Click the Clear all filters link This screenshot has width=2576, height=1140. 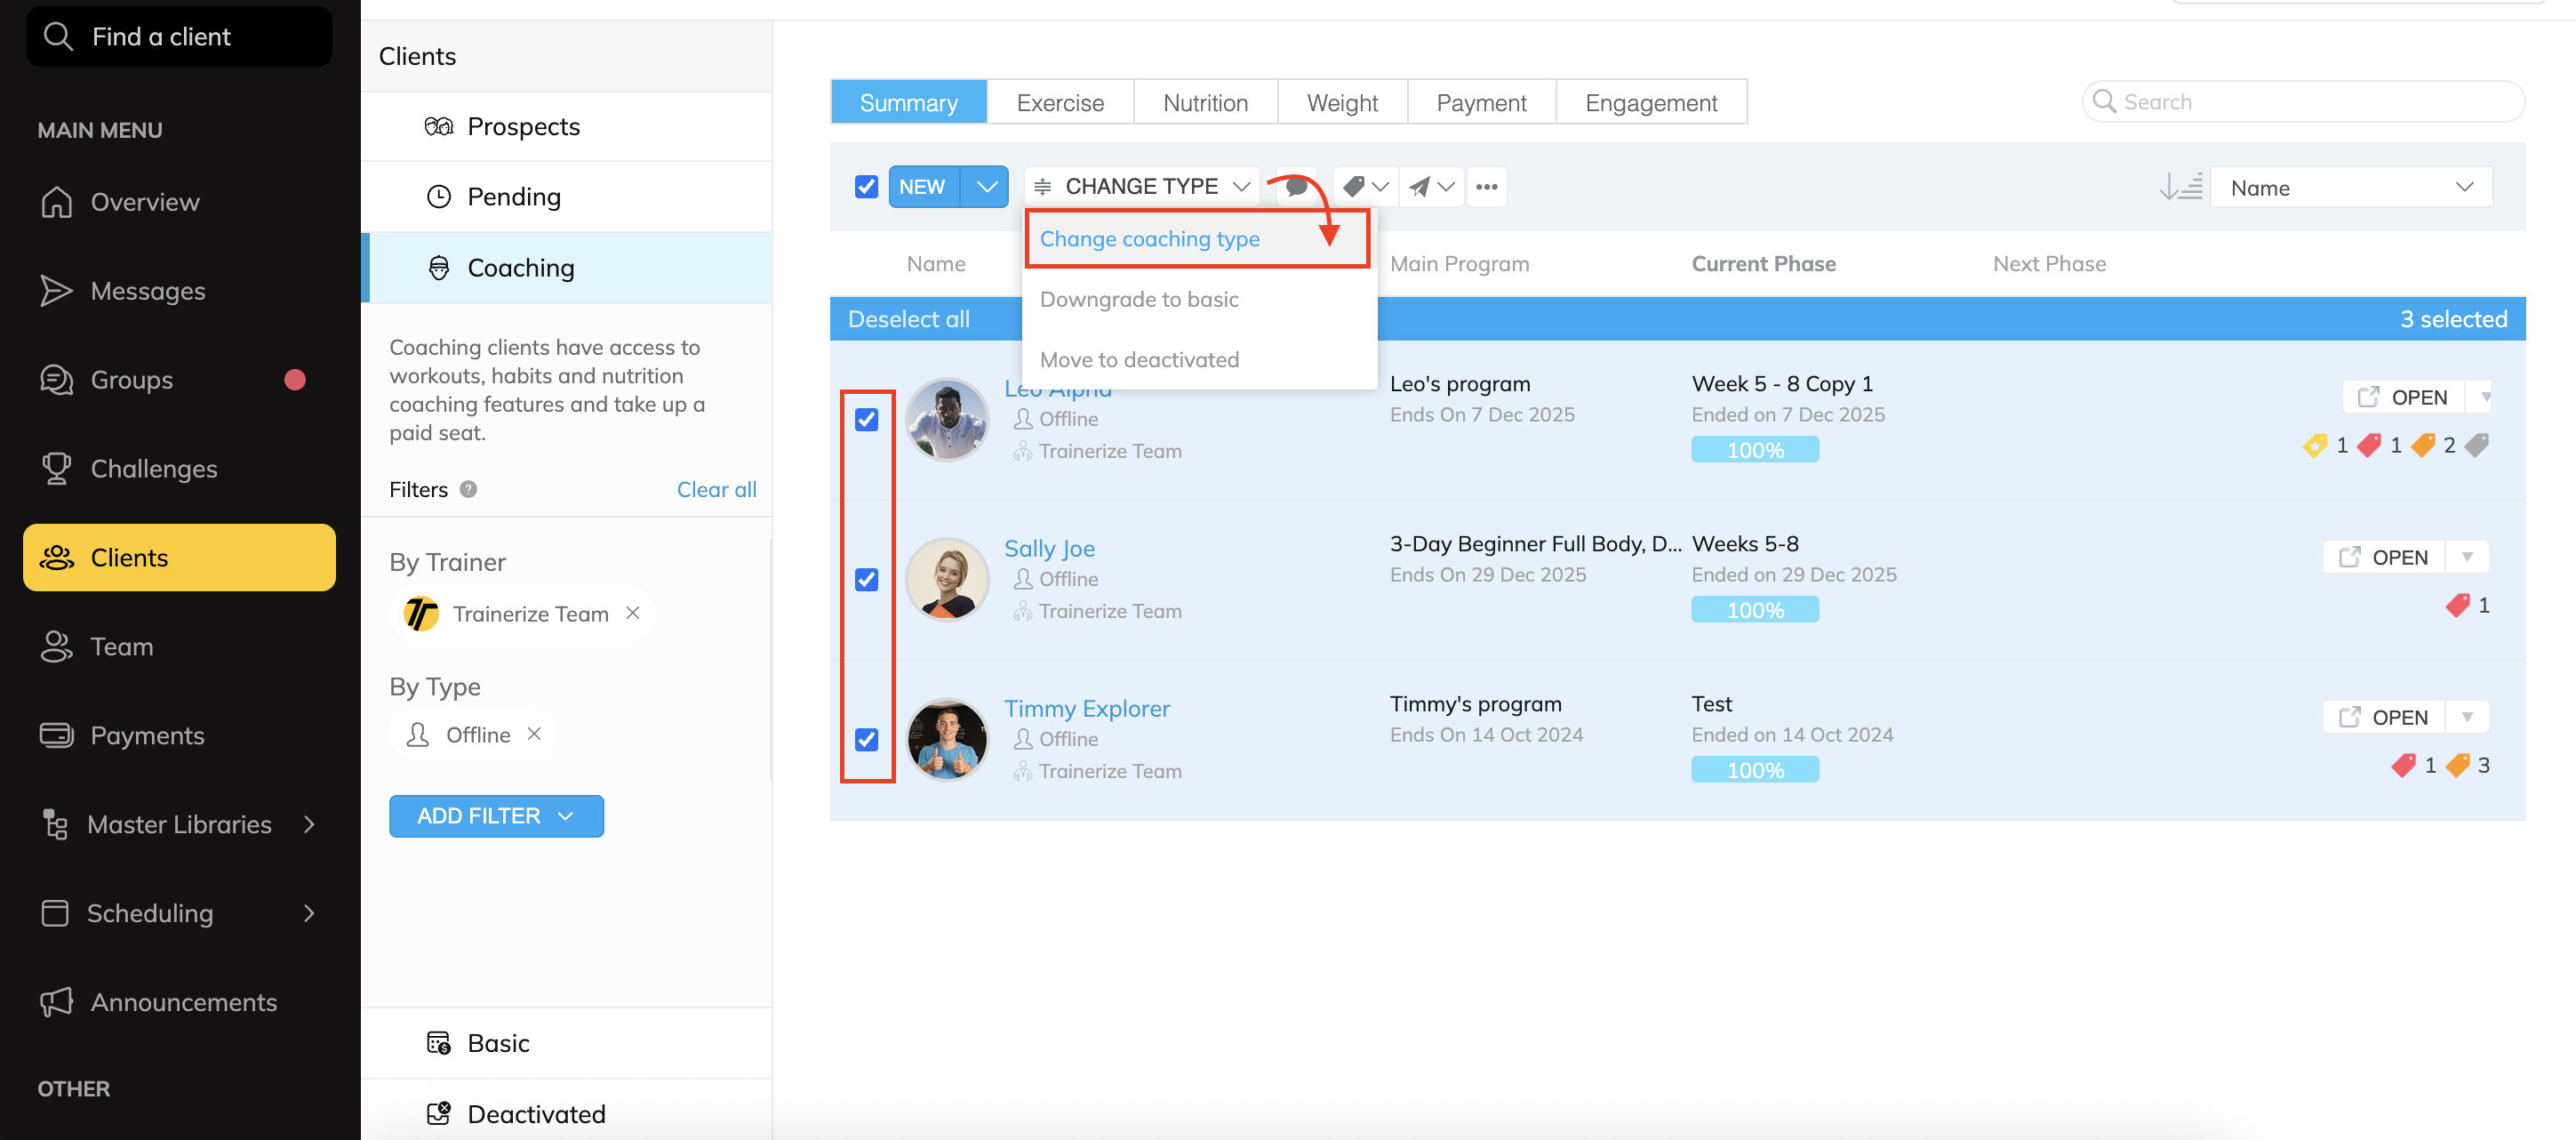point(716,489)
